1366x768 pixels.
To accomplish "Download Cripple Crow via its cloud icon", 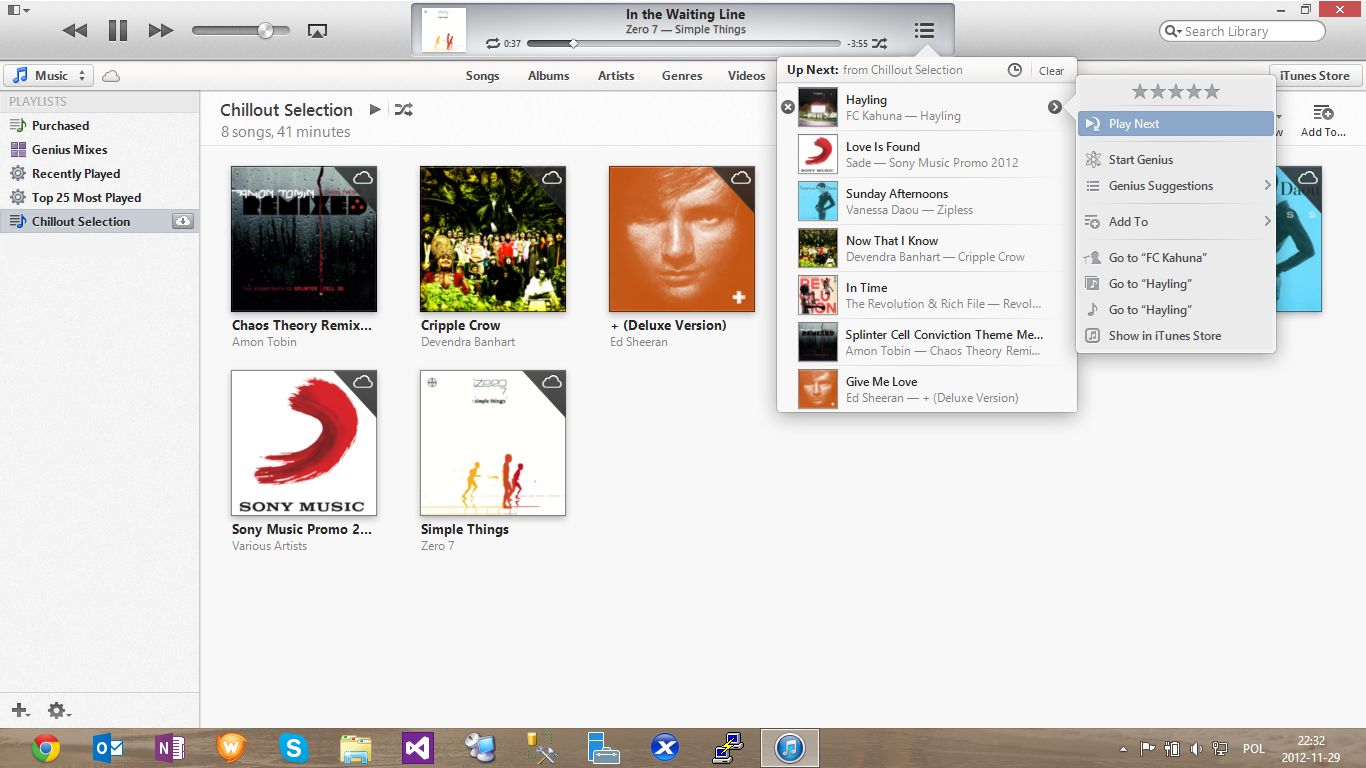I will coord(552,177).
